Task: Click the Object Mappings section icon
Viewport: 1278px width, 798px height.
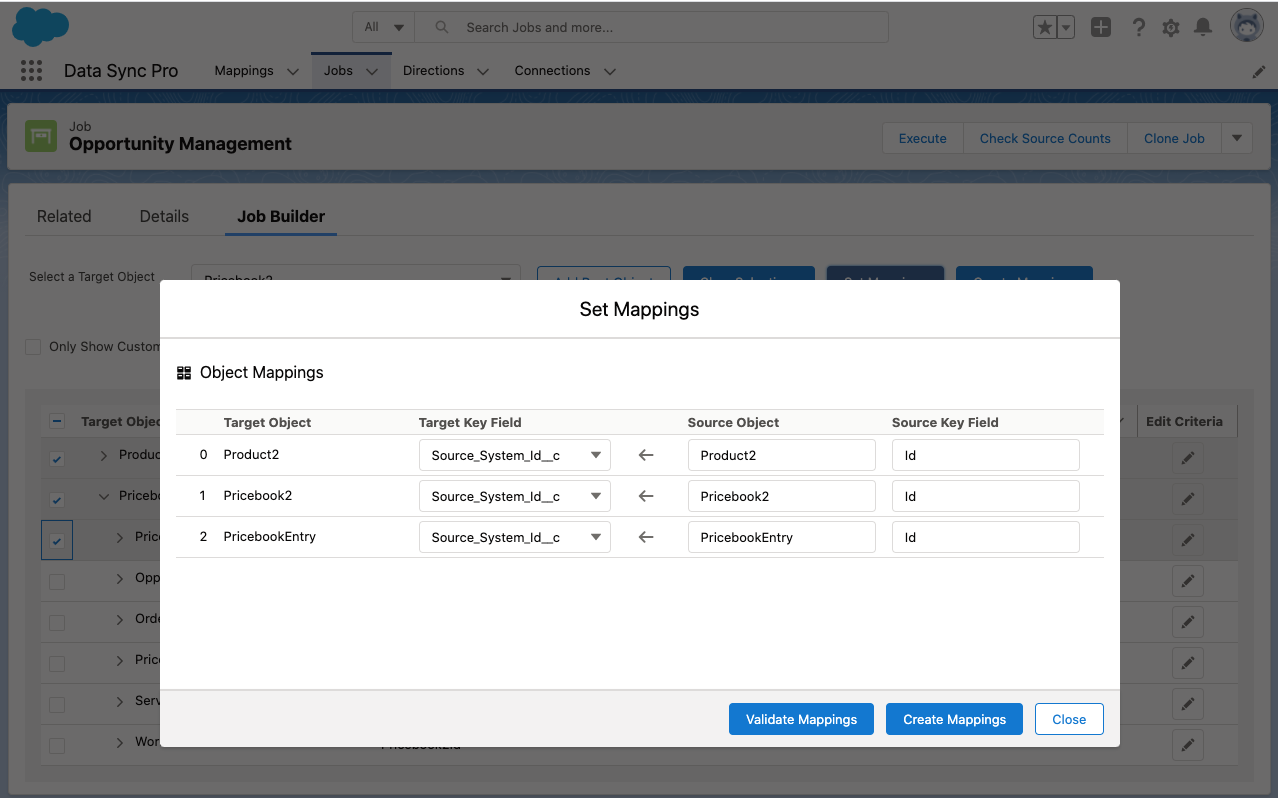Action: click(x=184, y=373)
